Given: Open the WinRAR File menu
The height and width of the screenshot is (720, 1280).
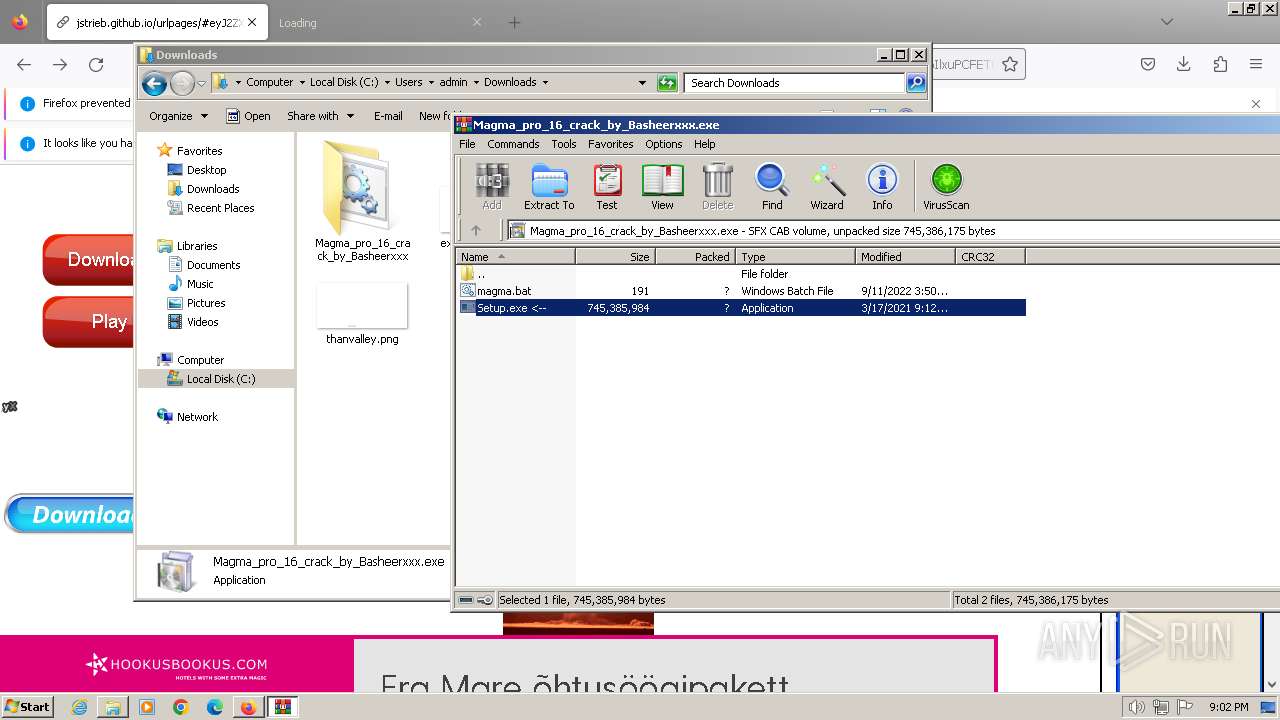Looking at the screenshot, I should [467, 144].
